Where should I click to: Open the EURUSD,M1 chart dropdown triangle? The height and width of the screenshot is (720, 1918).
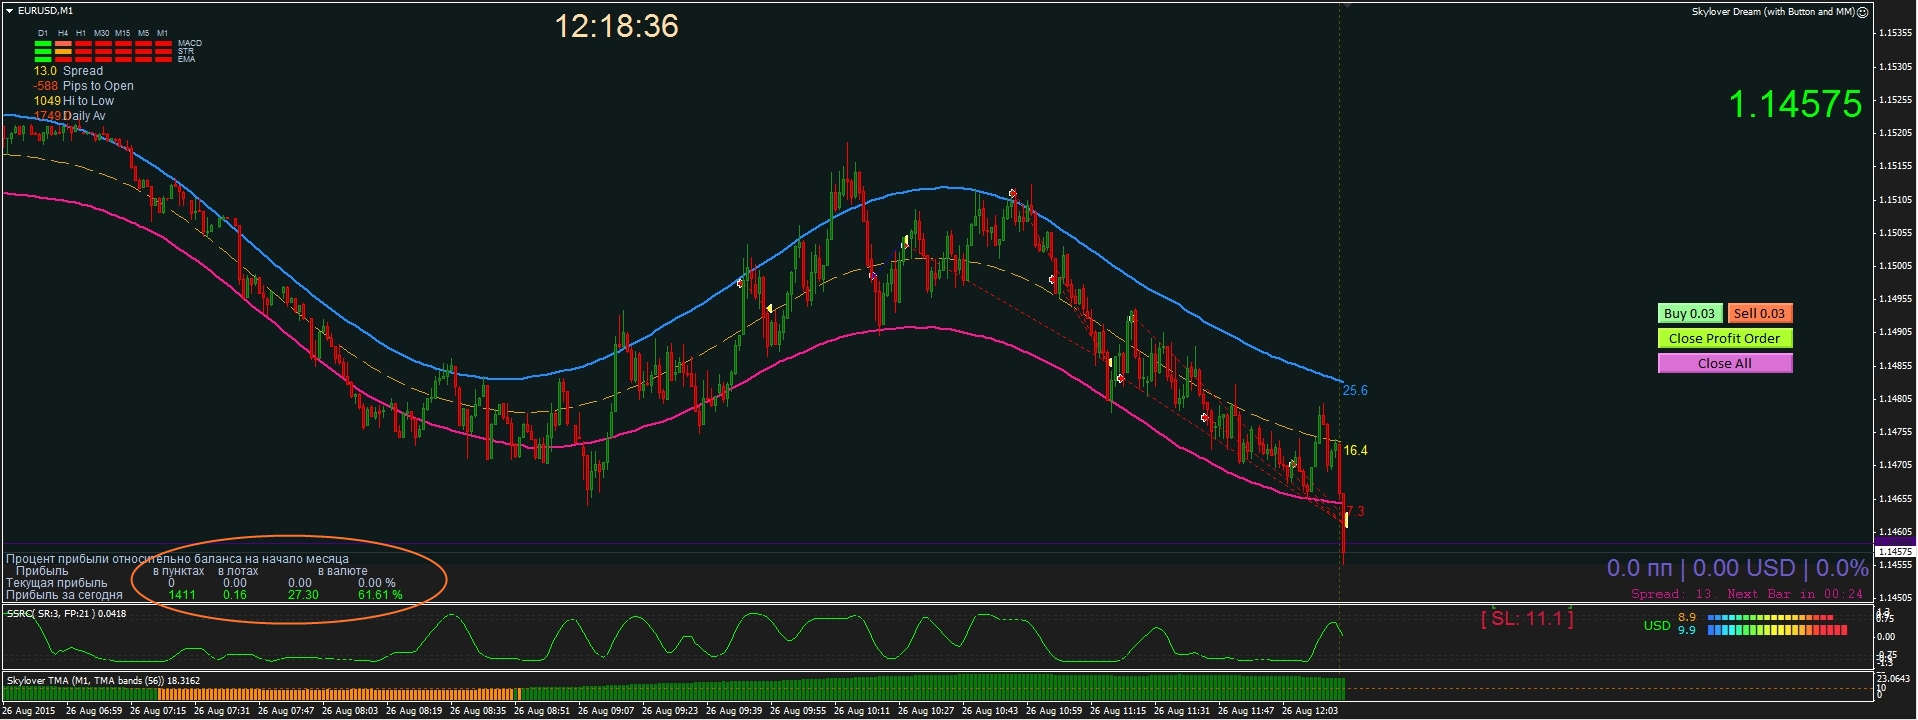click(9, 11)
